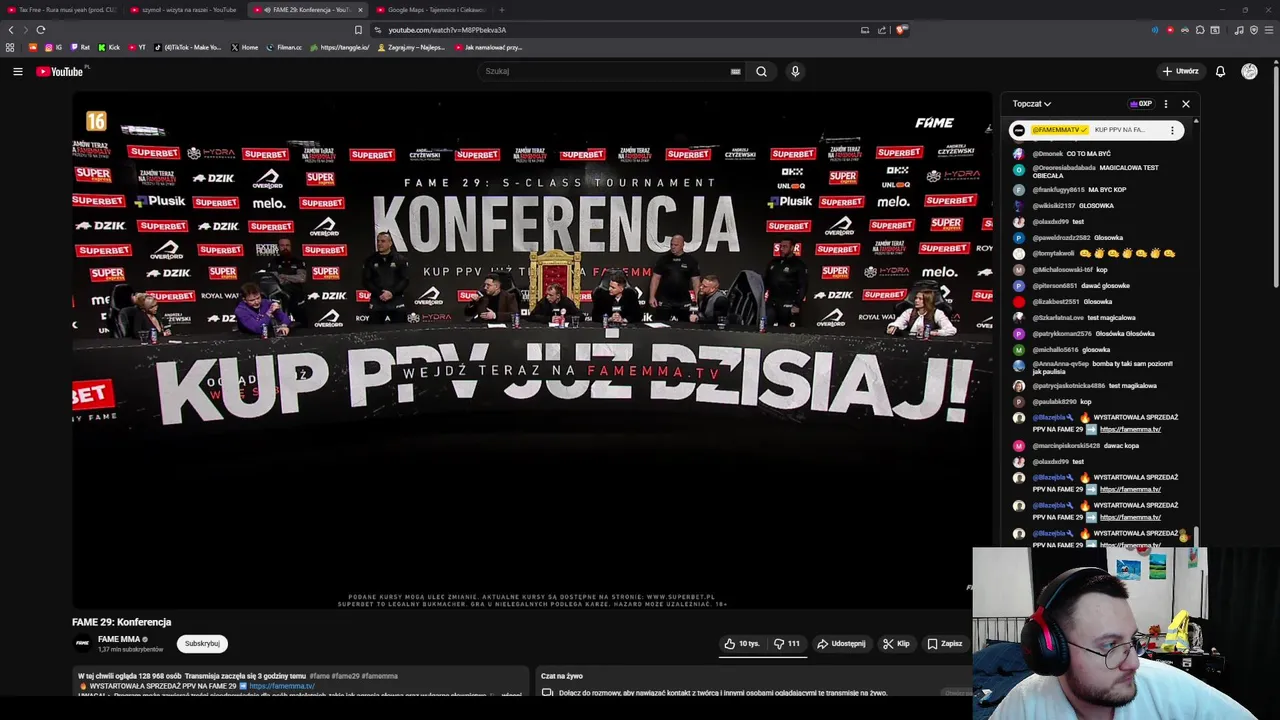Open the on-screen keyboard in search box
Screen dimensions: 1280x720
pyautogui.click(x=736, y=71)
